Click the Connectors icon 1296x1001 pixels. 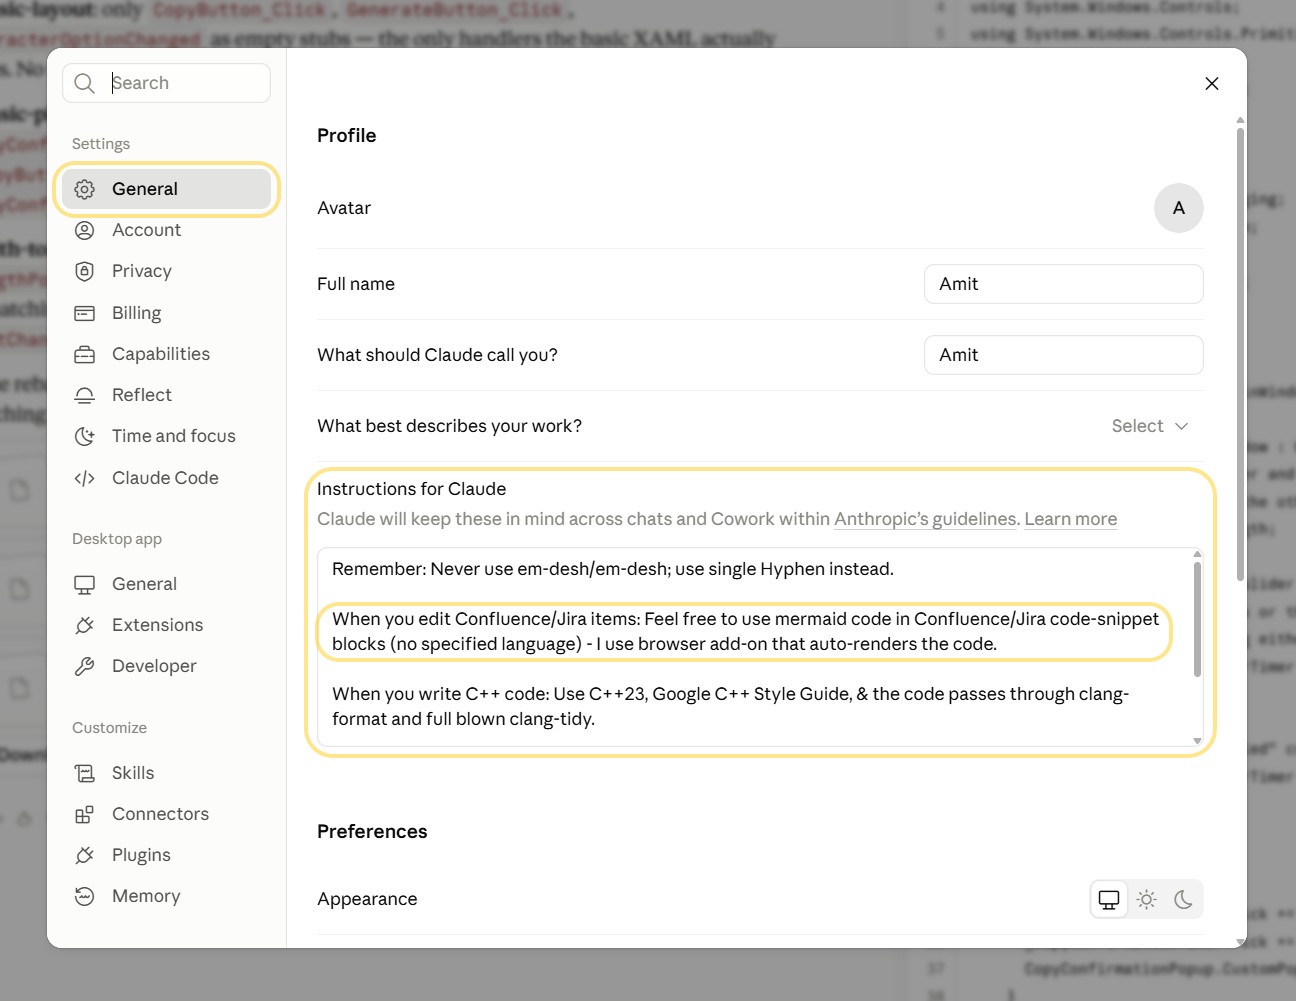tap(85, 814)
